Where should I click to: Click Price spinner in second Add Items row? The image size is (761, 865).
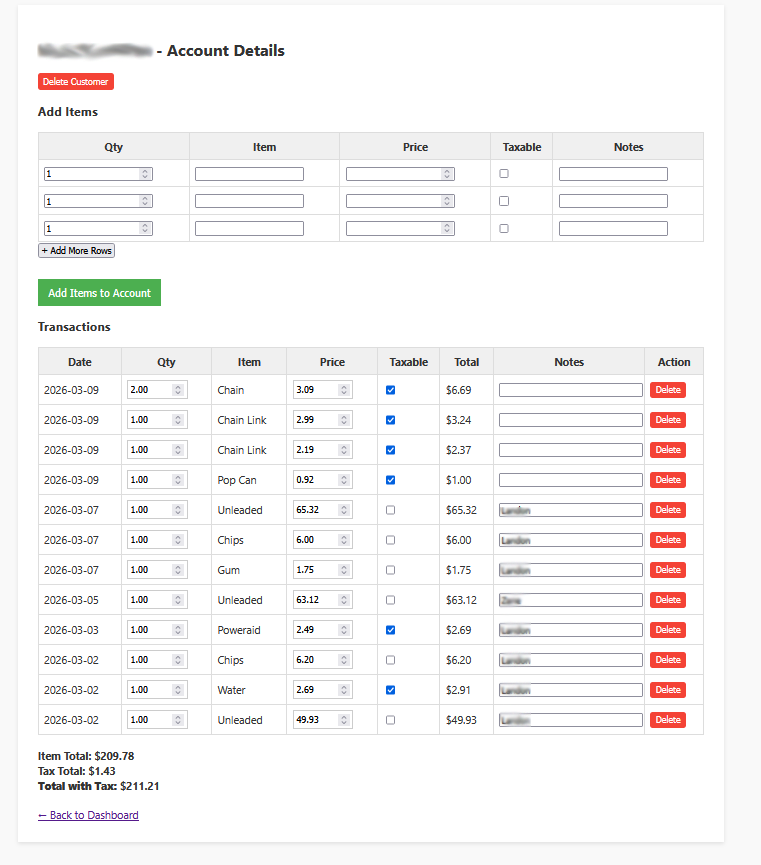pos(447,201)
